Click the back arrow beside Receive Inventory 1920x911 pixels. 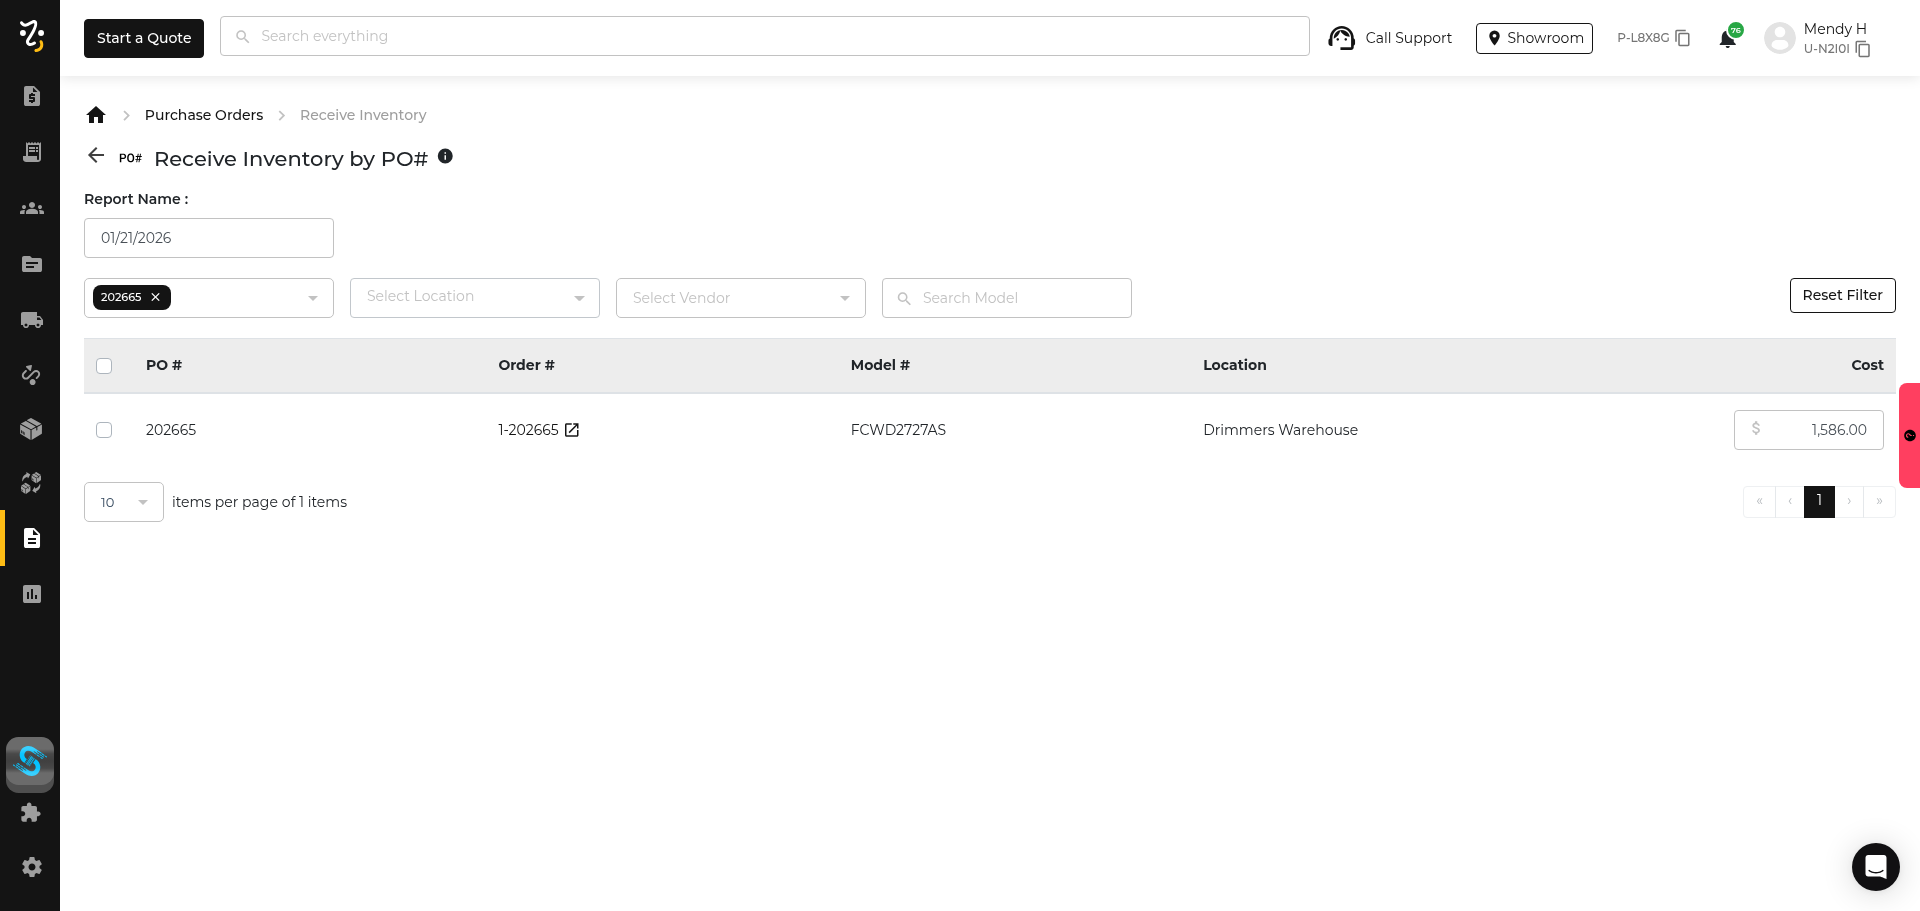coord(96,156)
